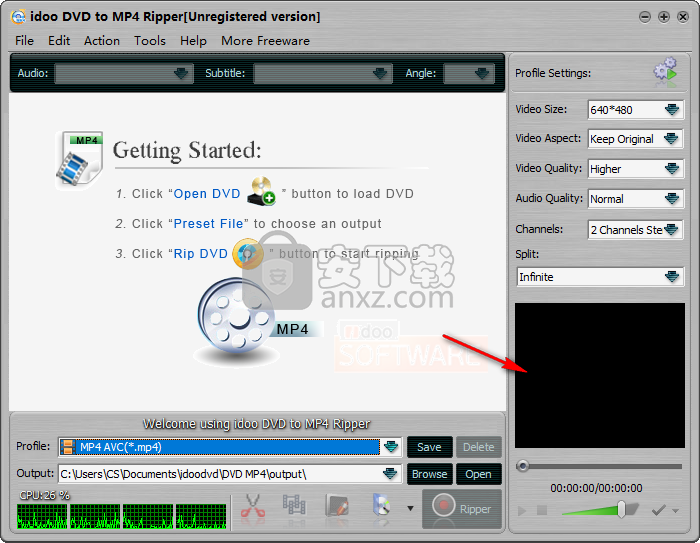
Task: Click the Open DVD disc icon
Action: pos(261,192)
